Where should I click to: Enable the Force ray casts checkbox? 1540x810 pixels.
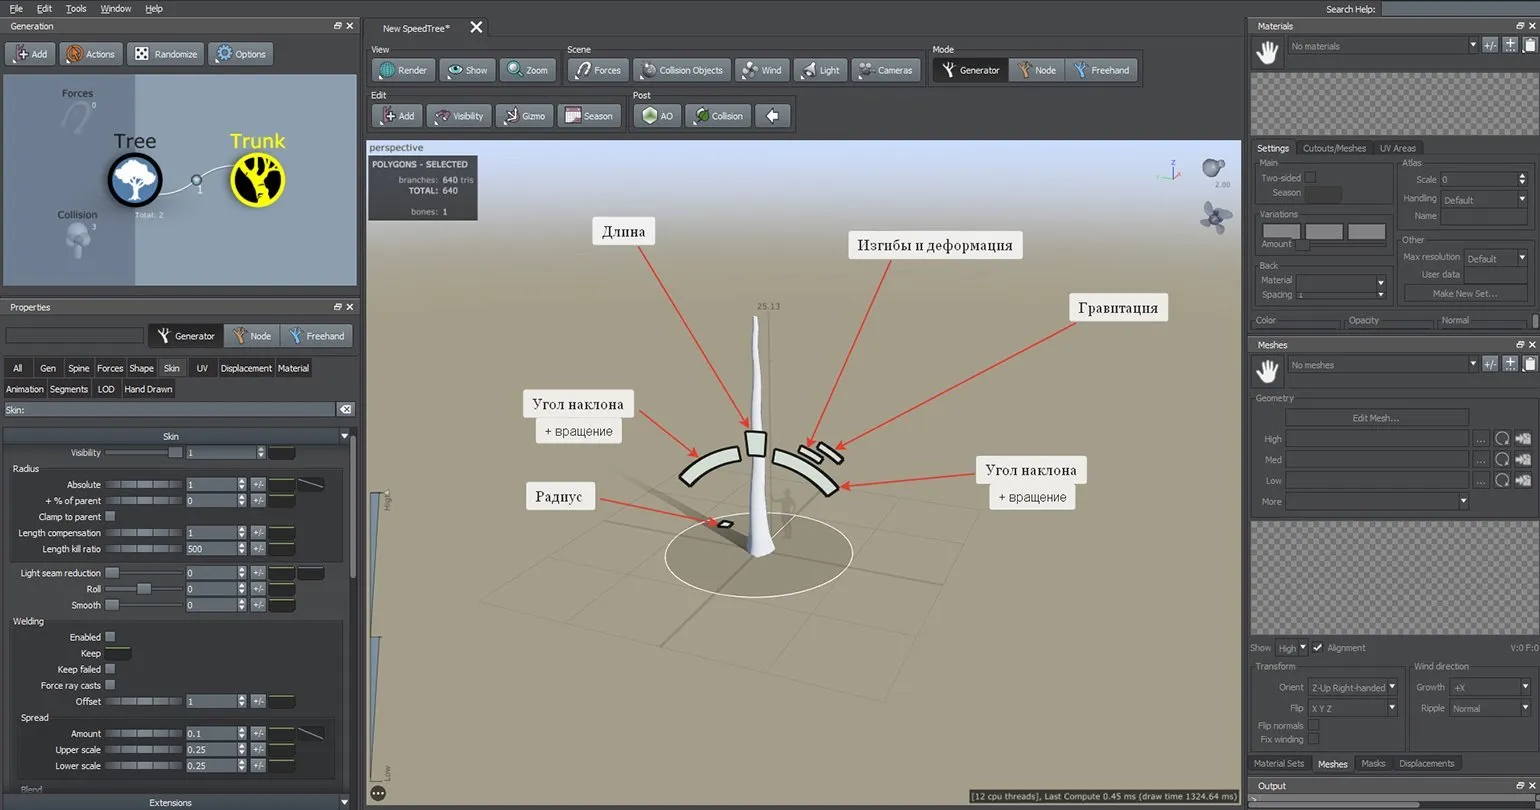click(110, 685)
